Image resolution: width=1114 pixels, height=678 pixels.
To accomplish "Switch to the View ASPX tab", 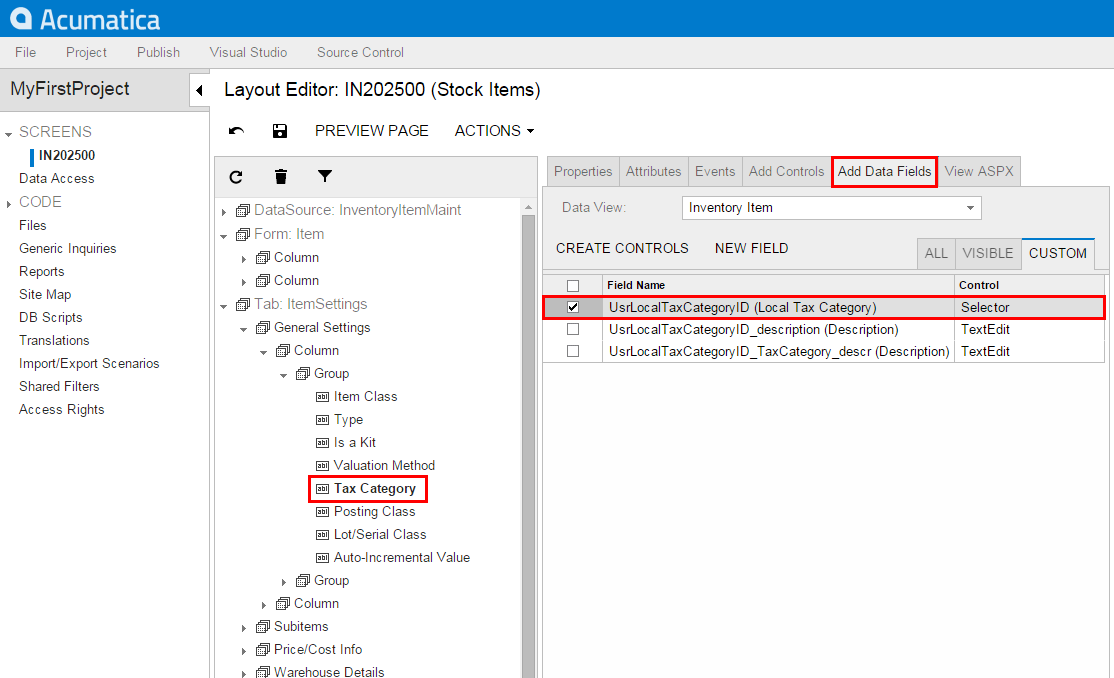I will pyautogui.click(x=978, y=171).
